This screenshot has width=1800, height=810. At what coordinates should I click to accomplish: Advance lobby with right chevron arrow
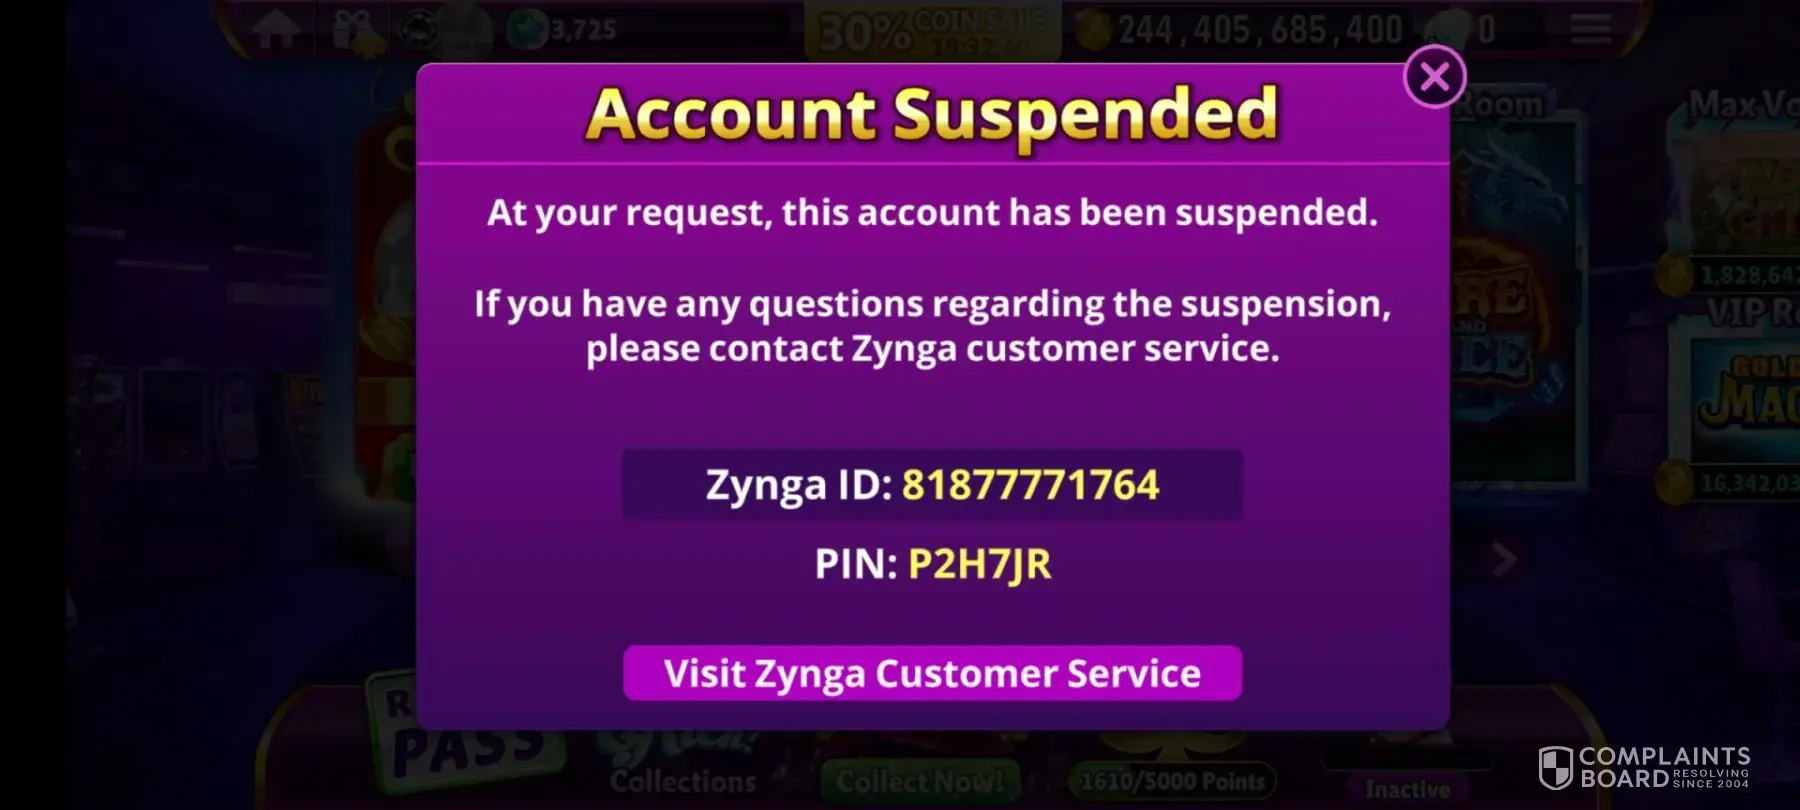click(1503, 560)
